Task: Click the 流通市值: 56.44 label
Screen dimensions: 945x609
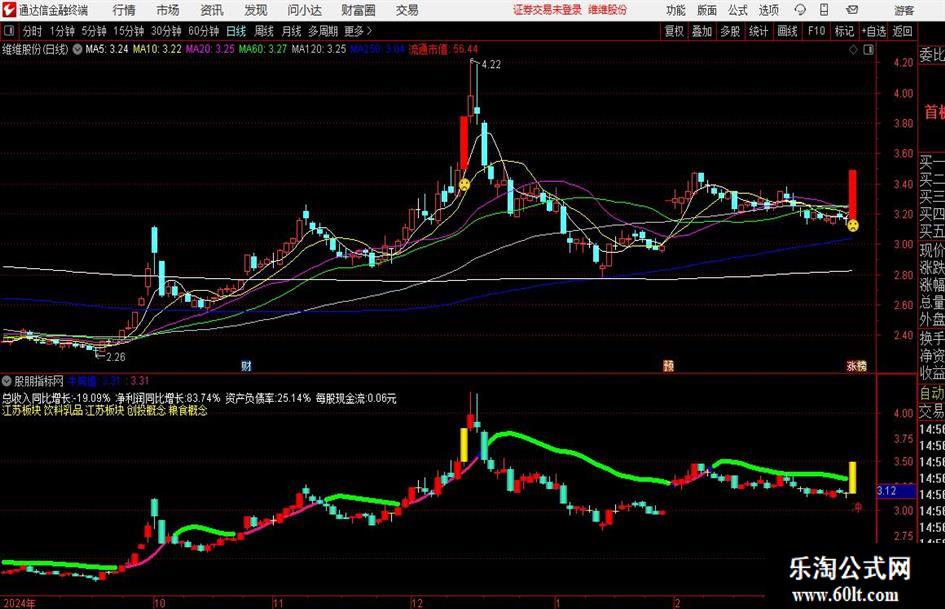Action: 443,49
